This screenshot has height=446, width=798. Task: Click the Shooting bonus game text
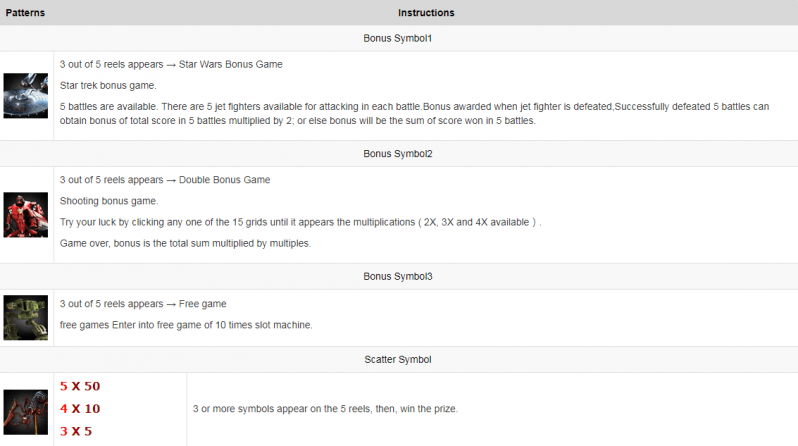pos(109,201)
